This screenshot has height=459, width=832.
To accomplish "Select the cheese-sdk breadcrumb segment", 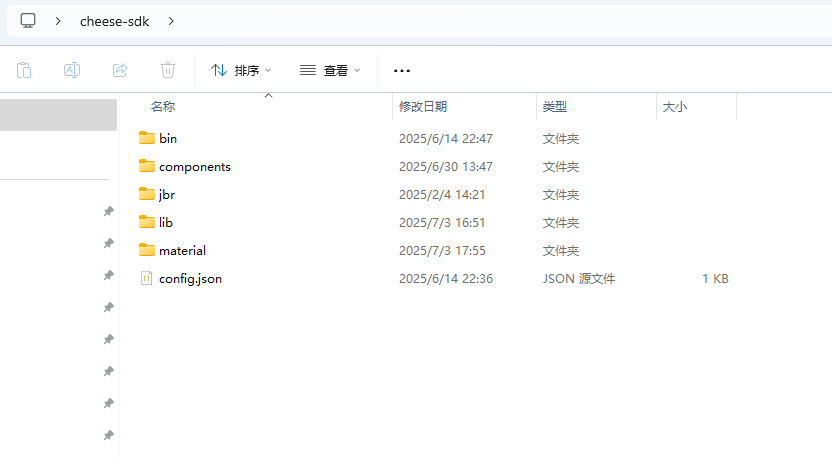I will 115,21.
